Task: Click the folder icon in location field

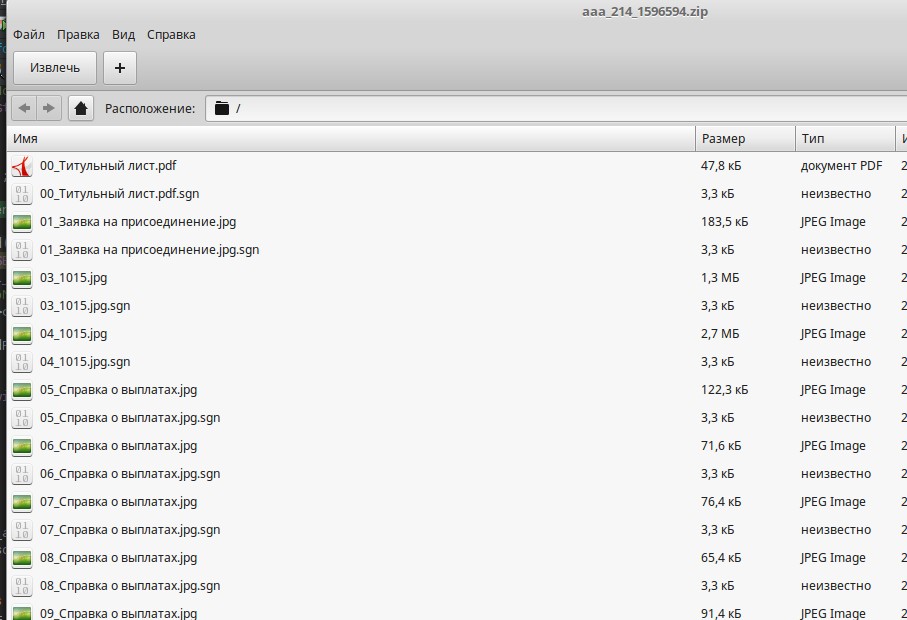Action: (222, 108)
